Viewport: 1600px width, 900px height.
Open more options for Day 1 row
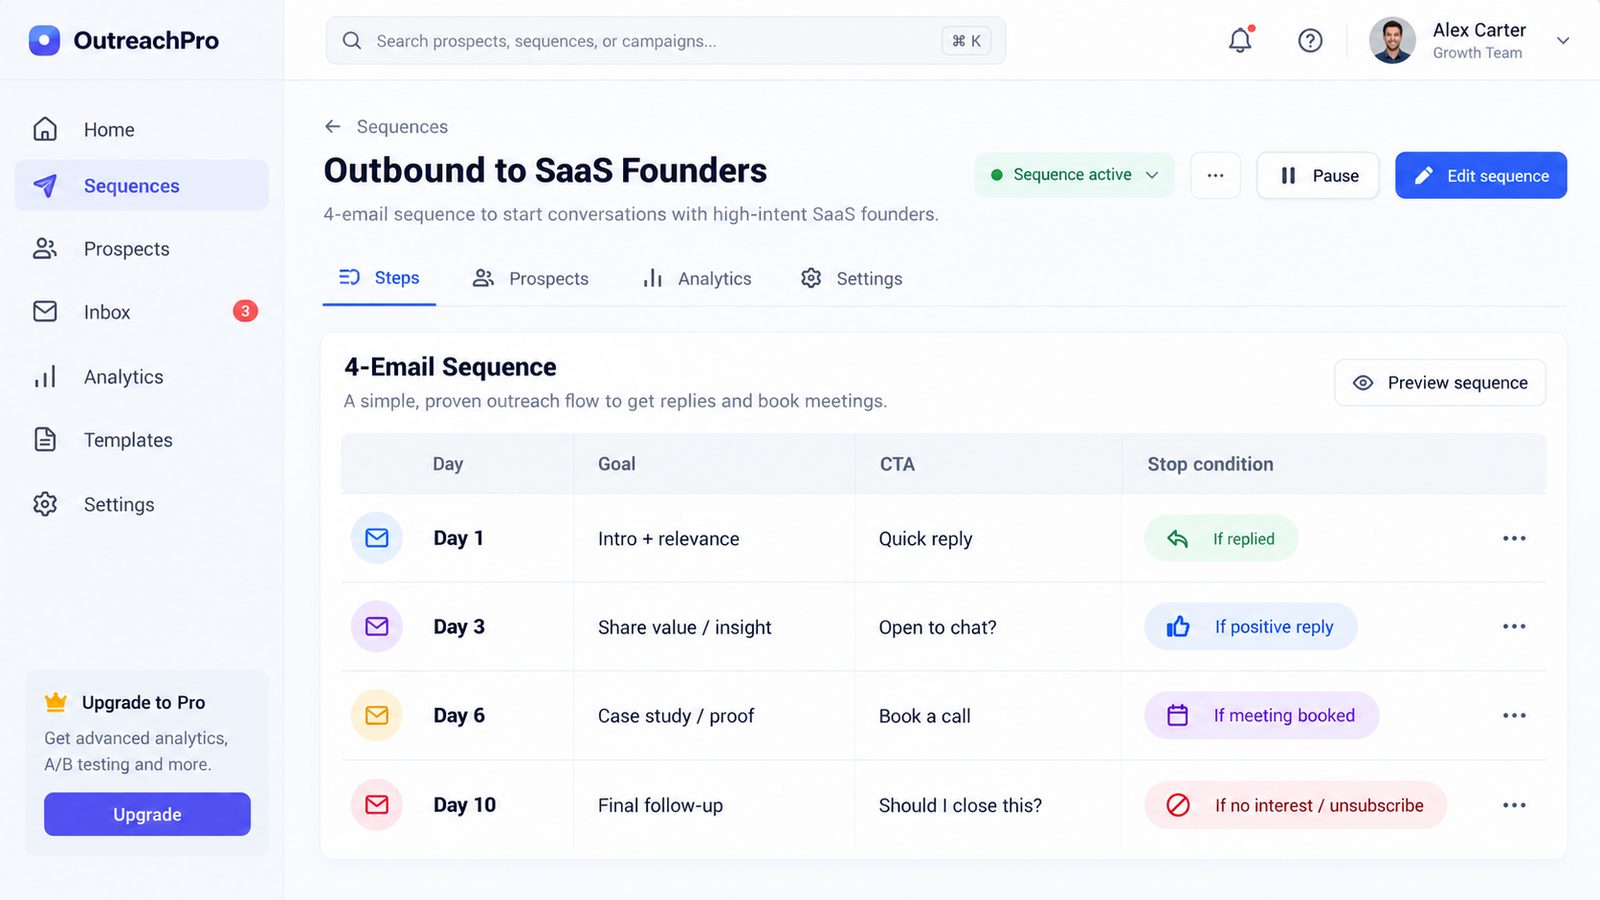[x=1514, y=538]
